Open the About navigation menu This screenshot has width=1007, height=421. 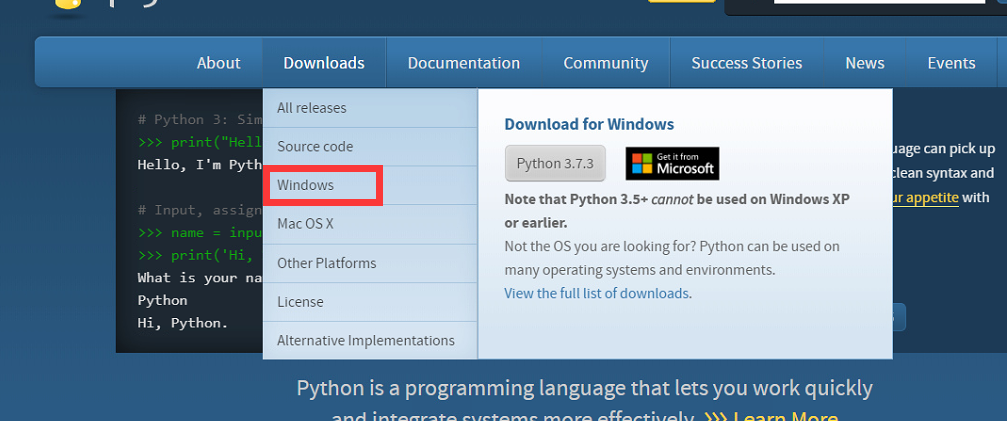[218, 63]
